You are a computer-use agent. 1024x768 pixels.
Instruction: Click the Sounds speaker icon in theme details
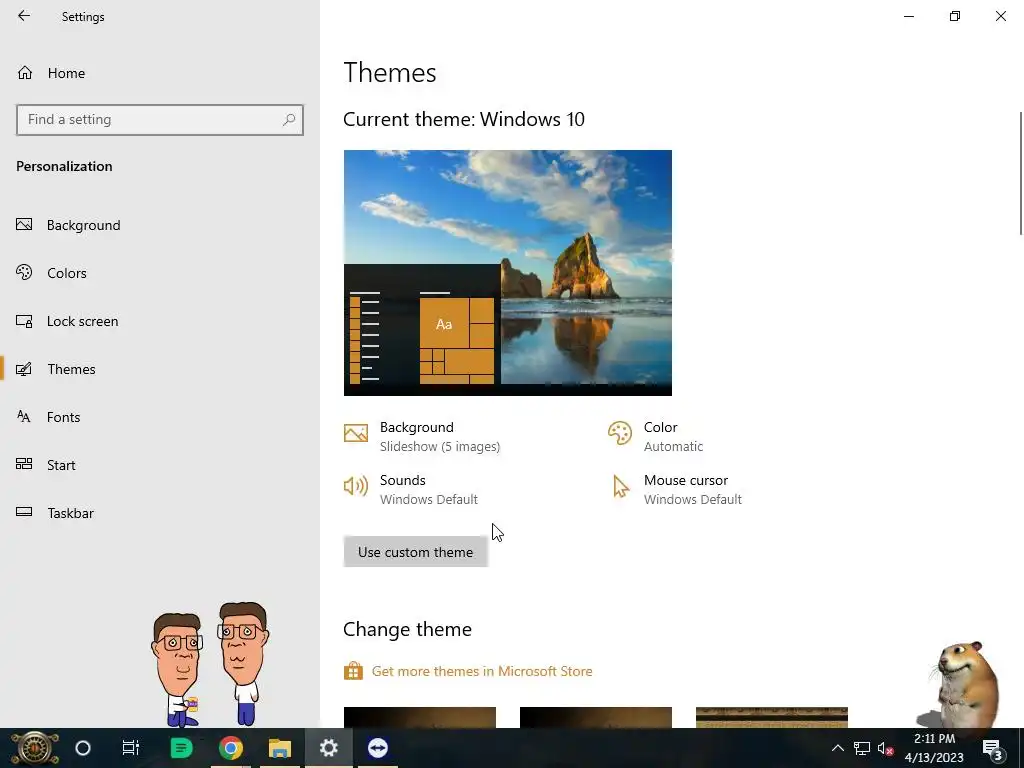(356, 486)
